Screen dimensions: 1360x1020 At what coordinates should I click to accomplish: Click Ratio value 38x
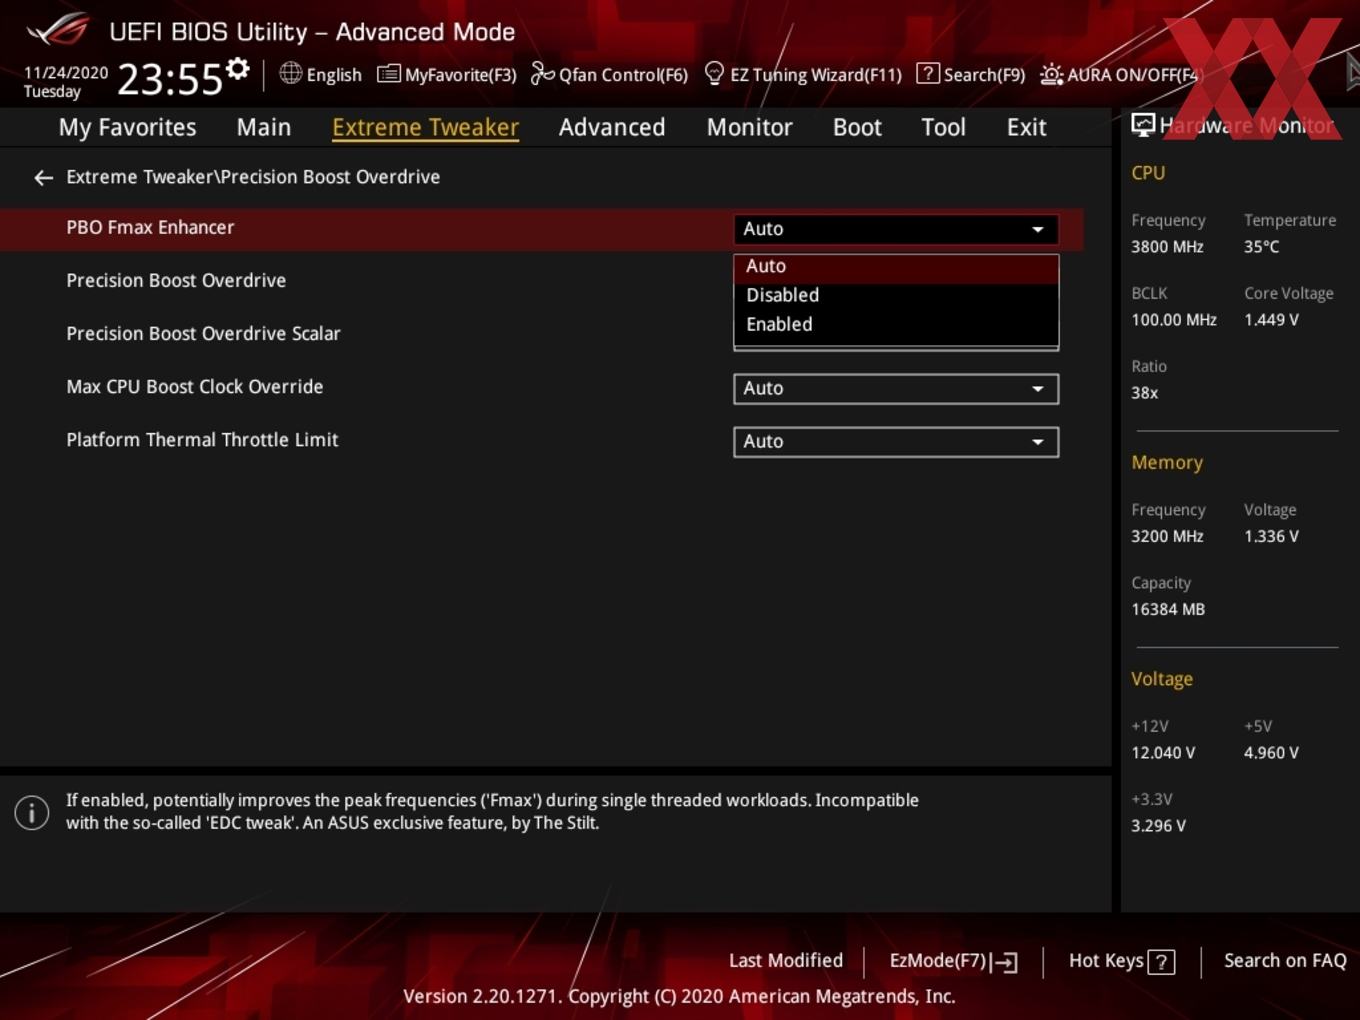pyautogui.click(x=1144, y=393)
